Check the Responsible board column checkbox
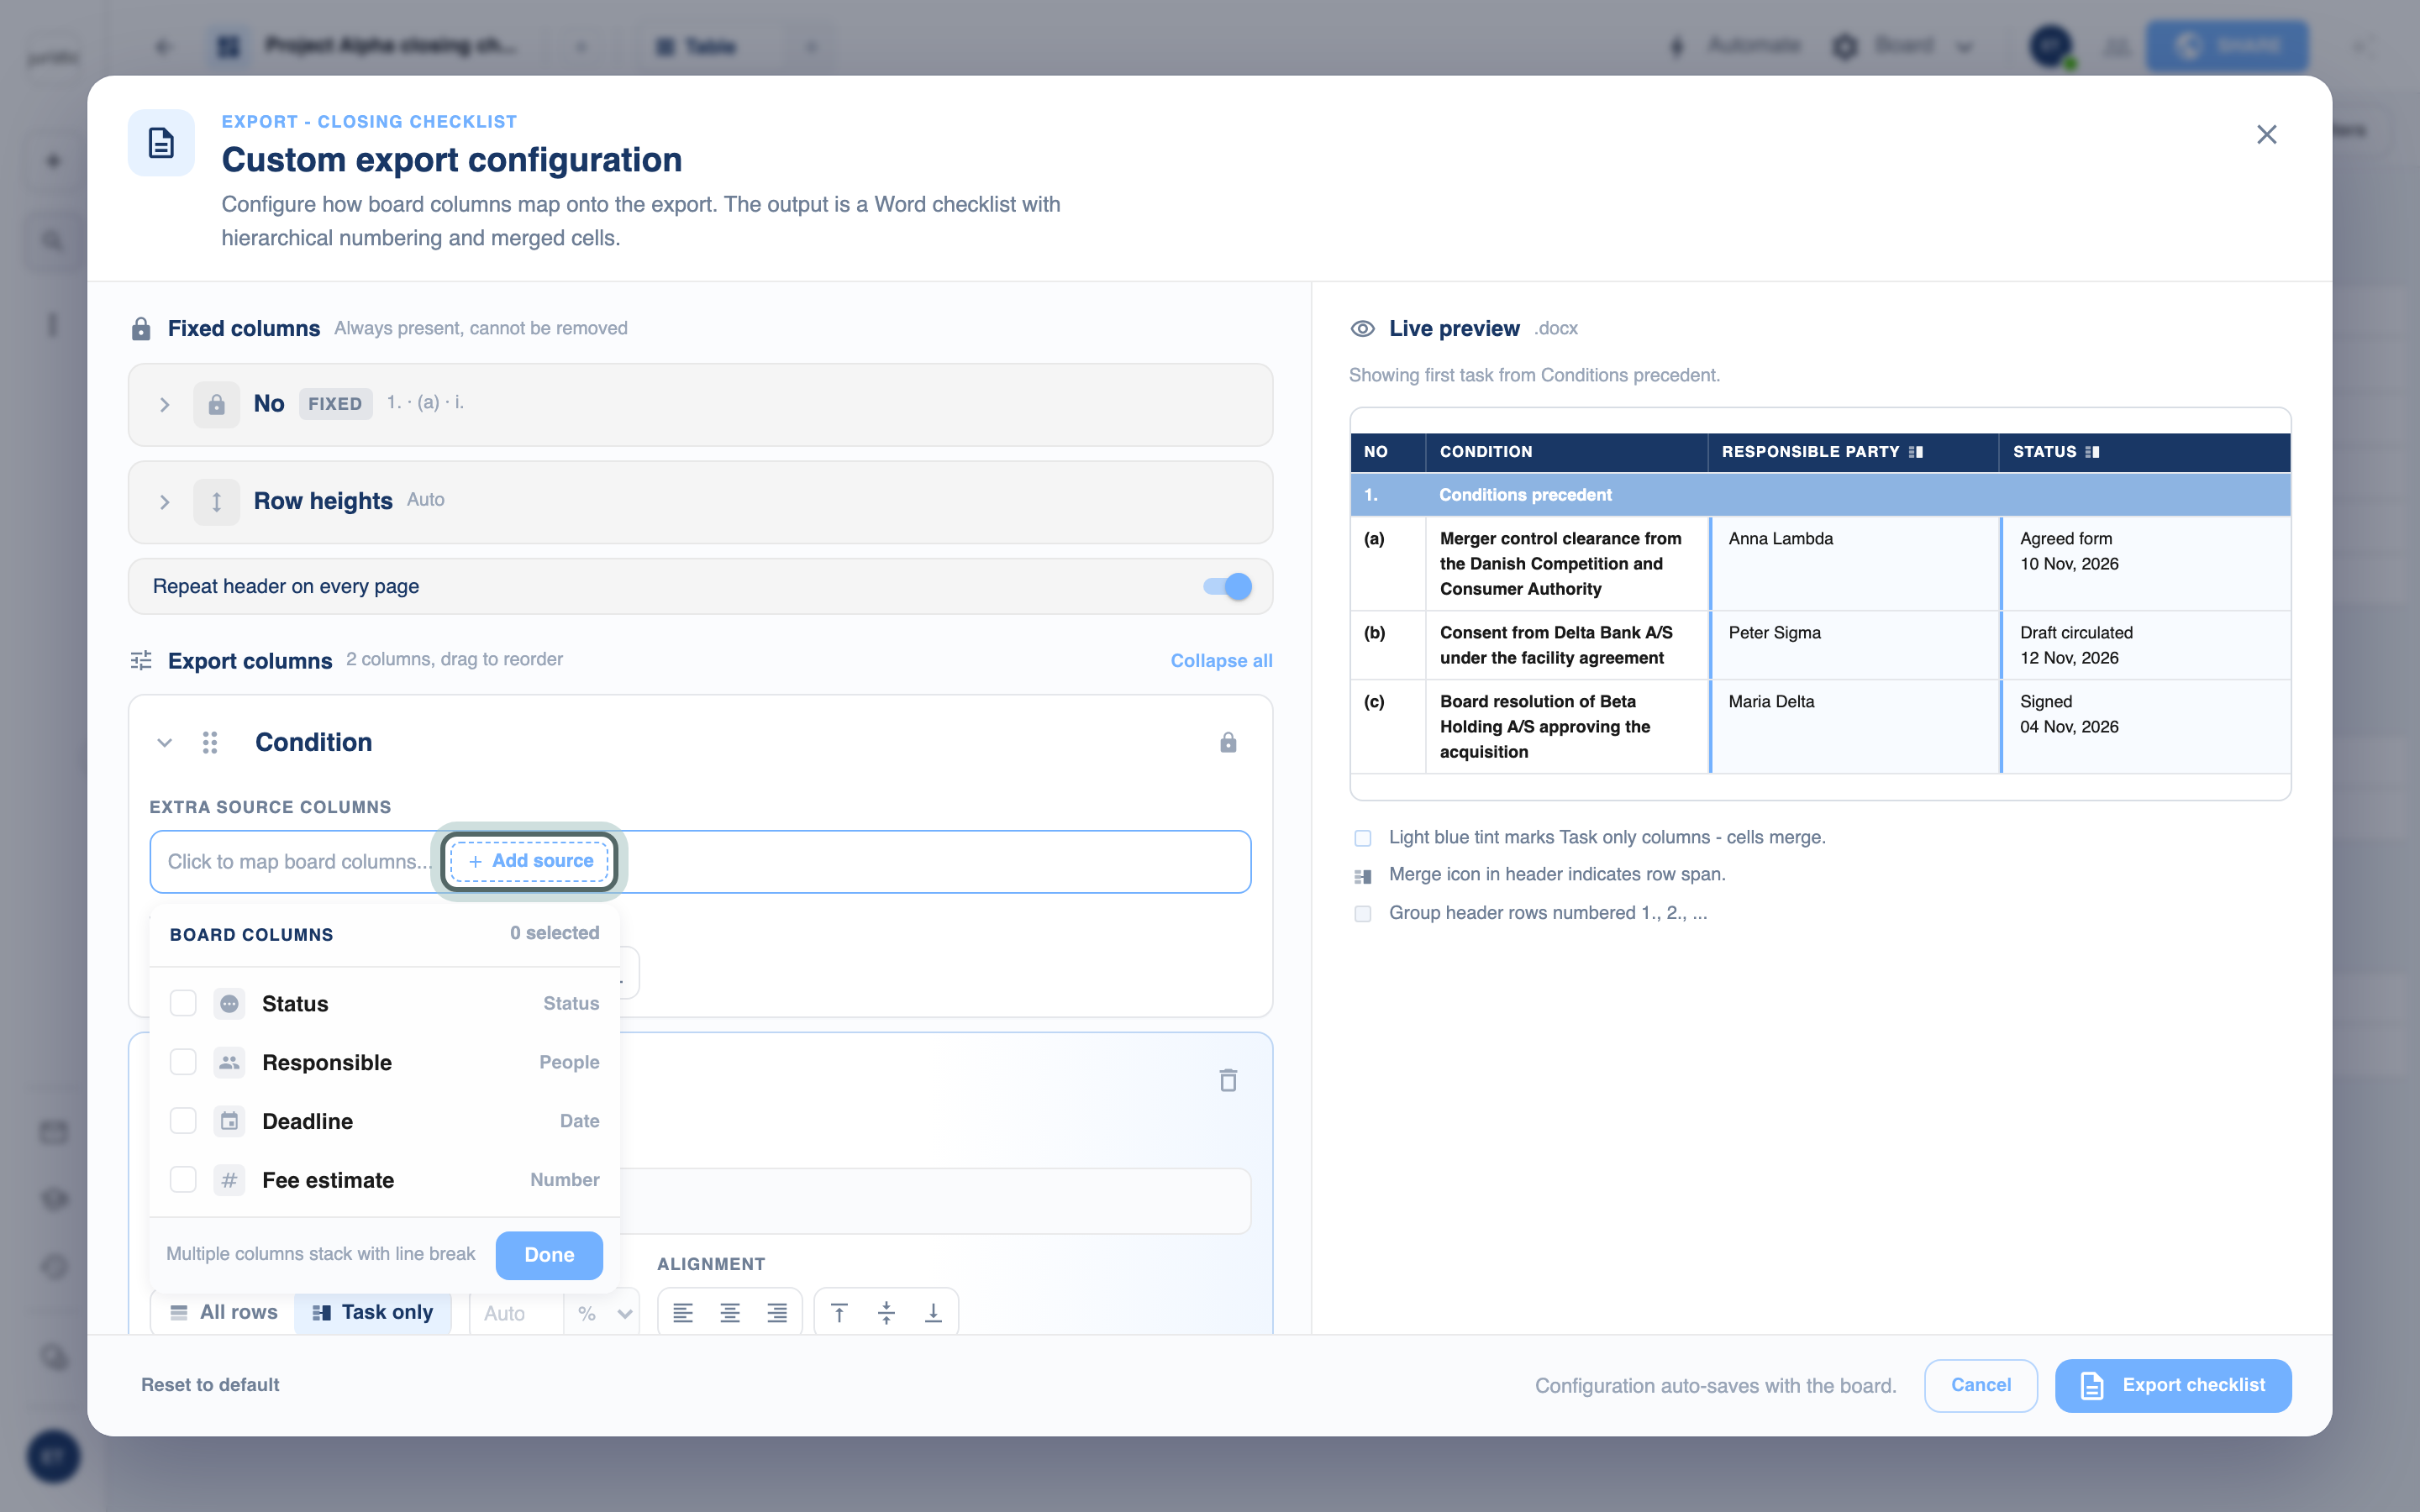The width and height of the screenshot is (2420, 1512). pyautogui.click(x=183, y=1062)
